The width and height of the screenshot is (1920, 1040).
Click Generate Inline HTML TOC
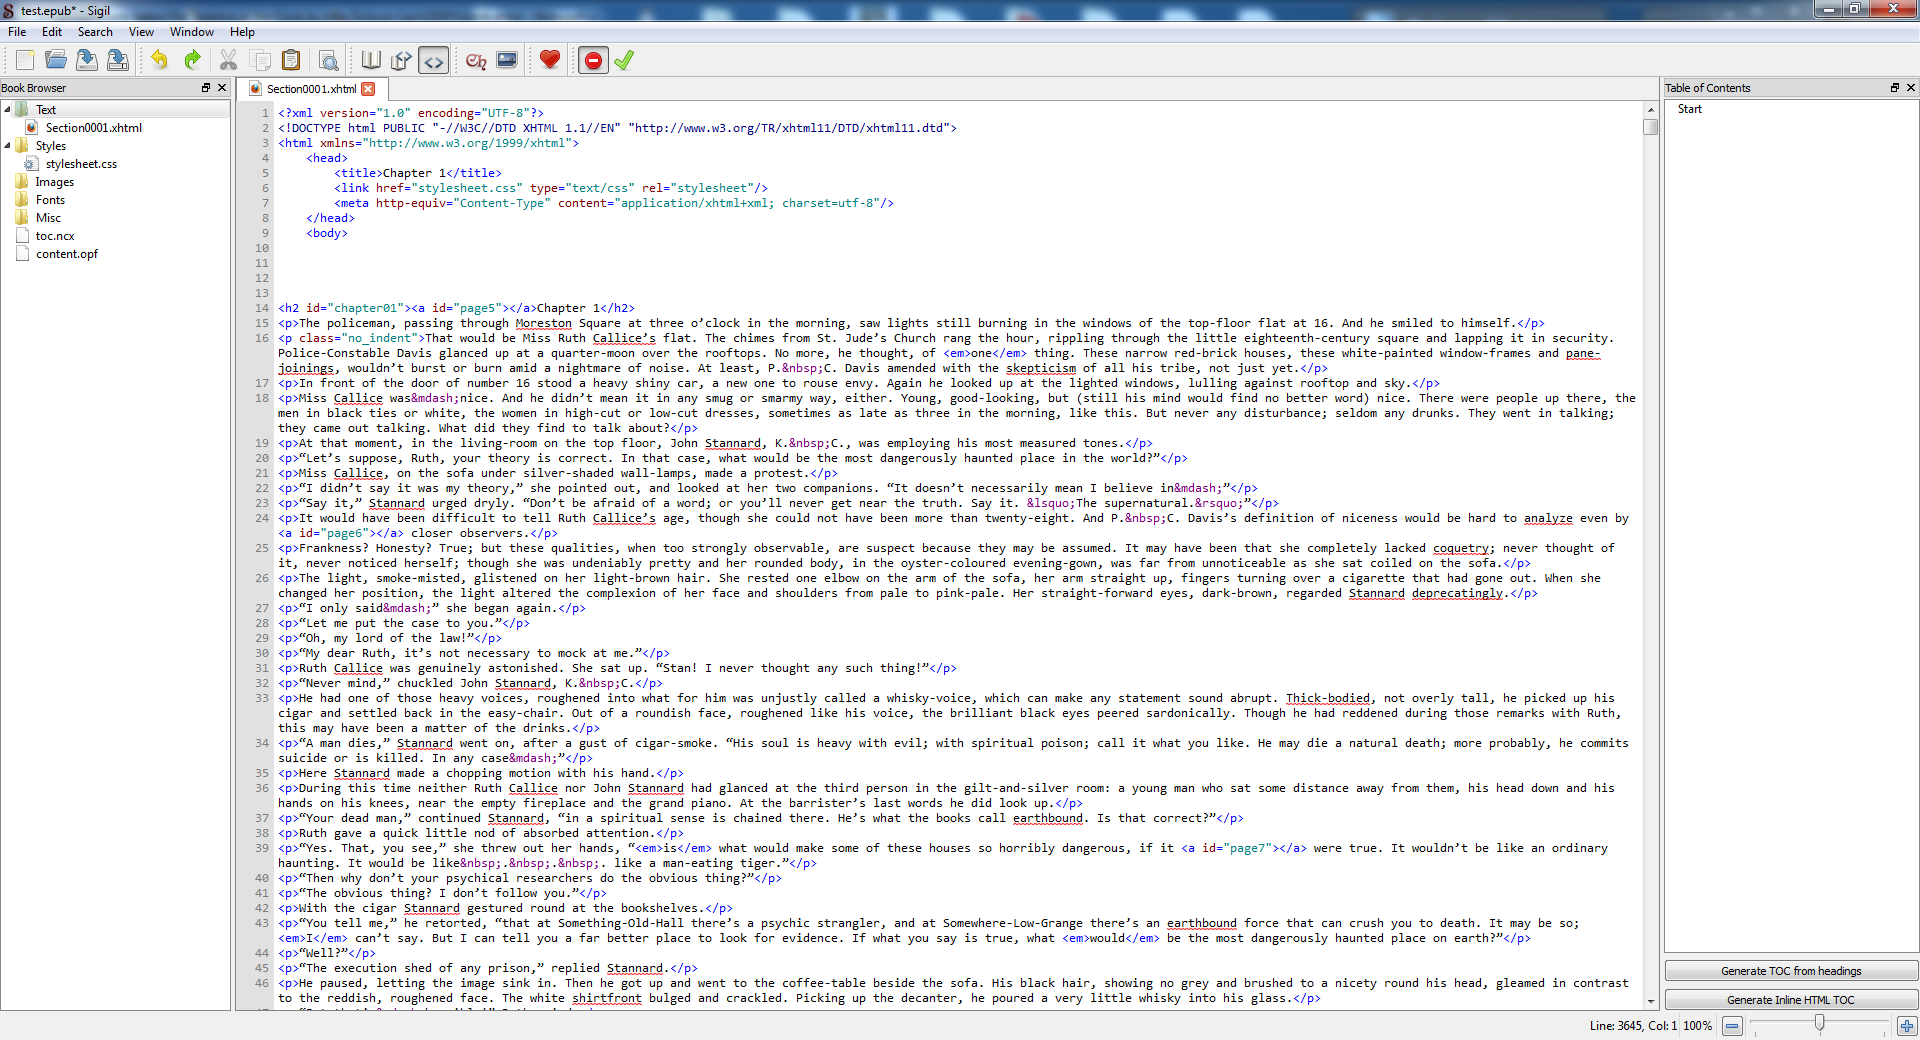click(x=1791, y=1000)
